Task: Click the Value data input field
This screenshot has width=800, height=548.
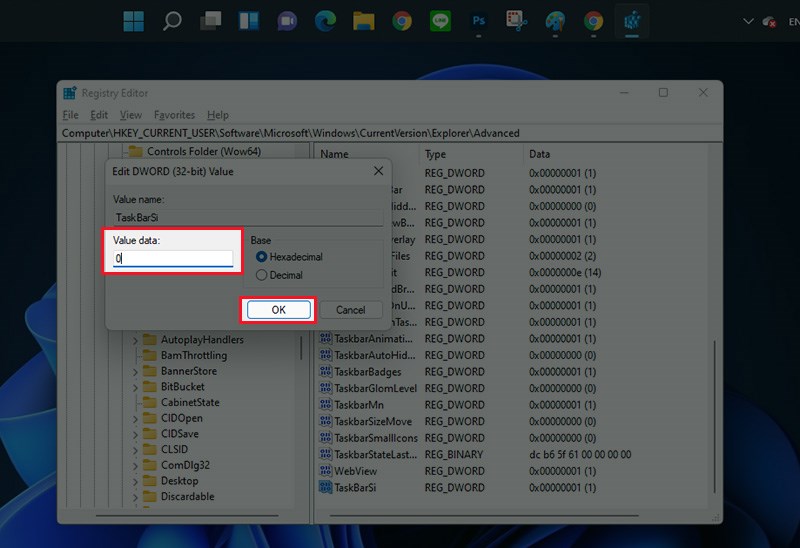Action: (173, 258)
